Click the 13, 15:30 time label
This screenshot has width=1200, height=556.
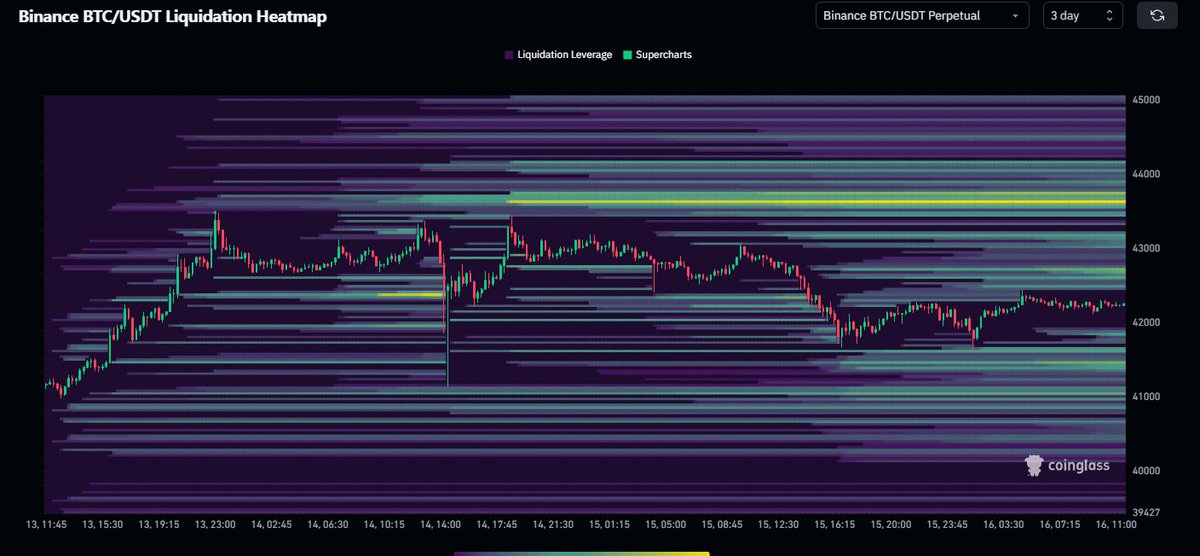(x=102, y=524)
